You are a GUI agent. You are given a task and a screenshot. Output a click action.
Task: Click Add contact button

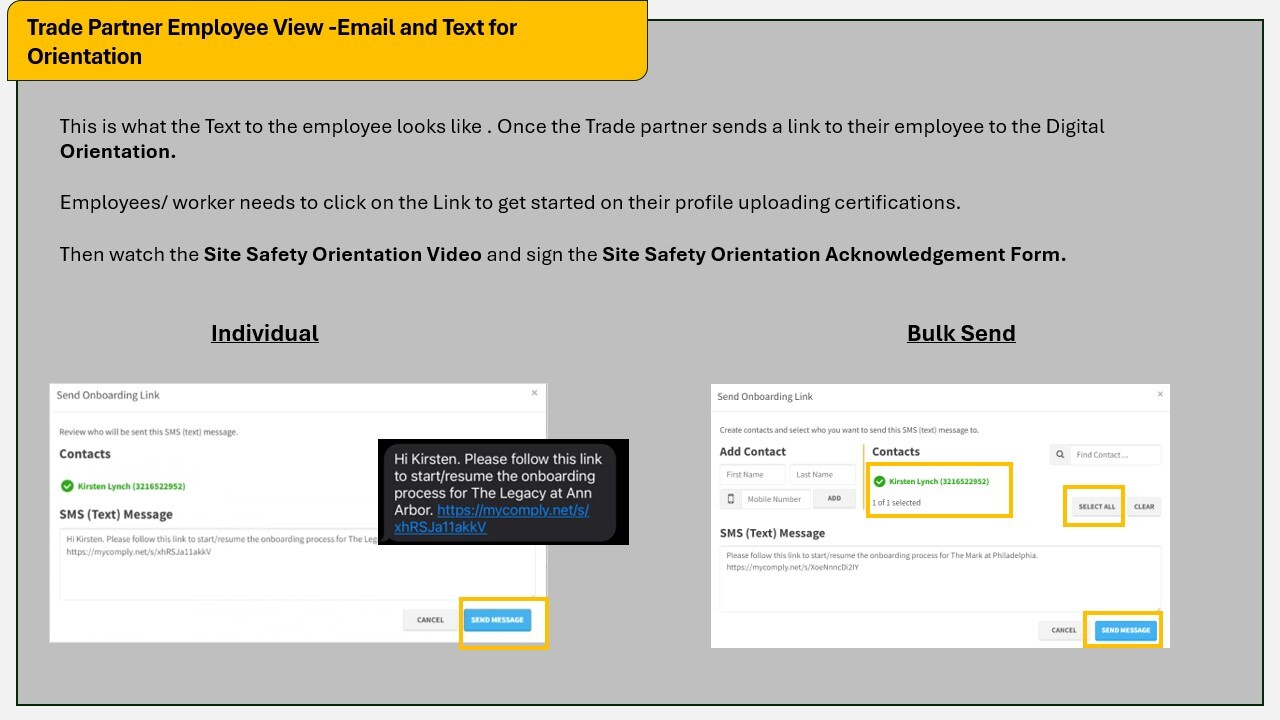(834, 498)
